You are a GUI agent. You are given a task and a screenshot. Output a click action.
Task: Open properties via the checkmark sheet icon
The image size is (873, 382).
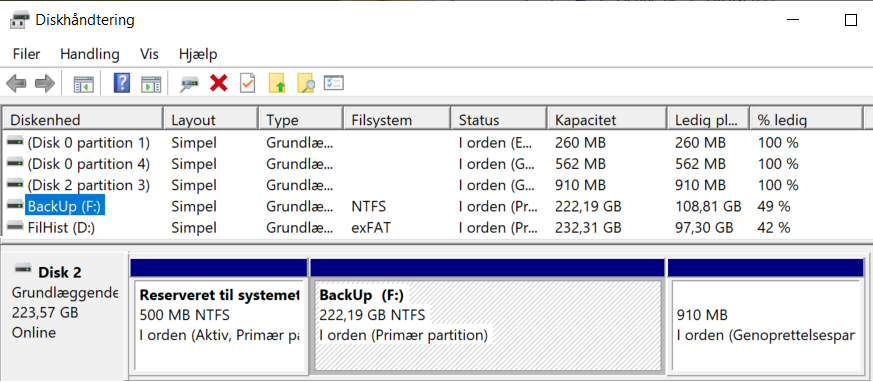(x=247, y=84)
